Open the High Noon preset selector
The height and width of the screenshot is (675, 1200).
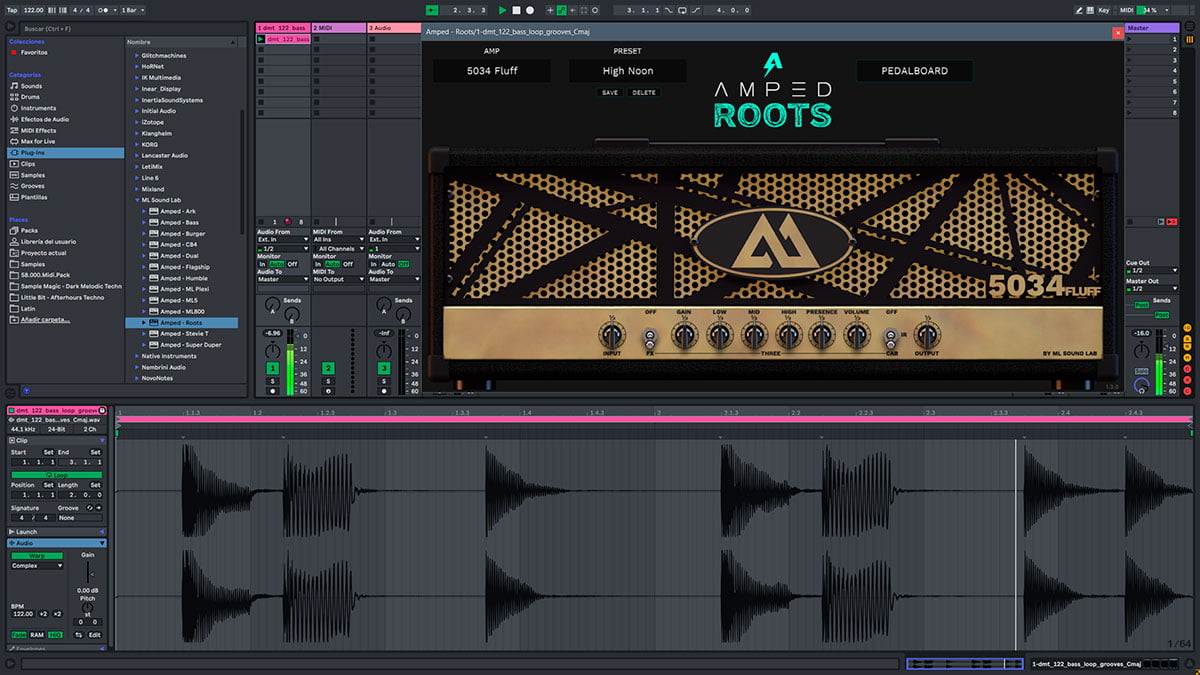pos(627,71)
